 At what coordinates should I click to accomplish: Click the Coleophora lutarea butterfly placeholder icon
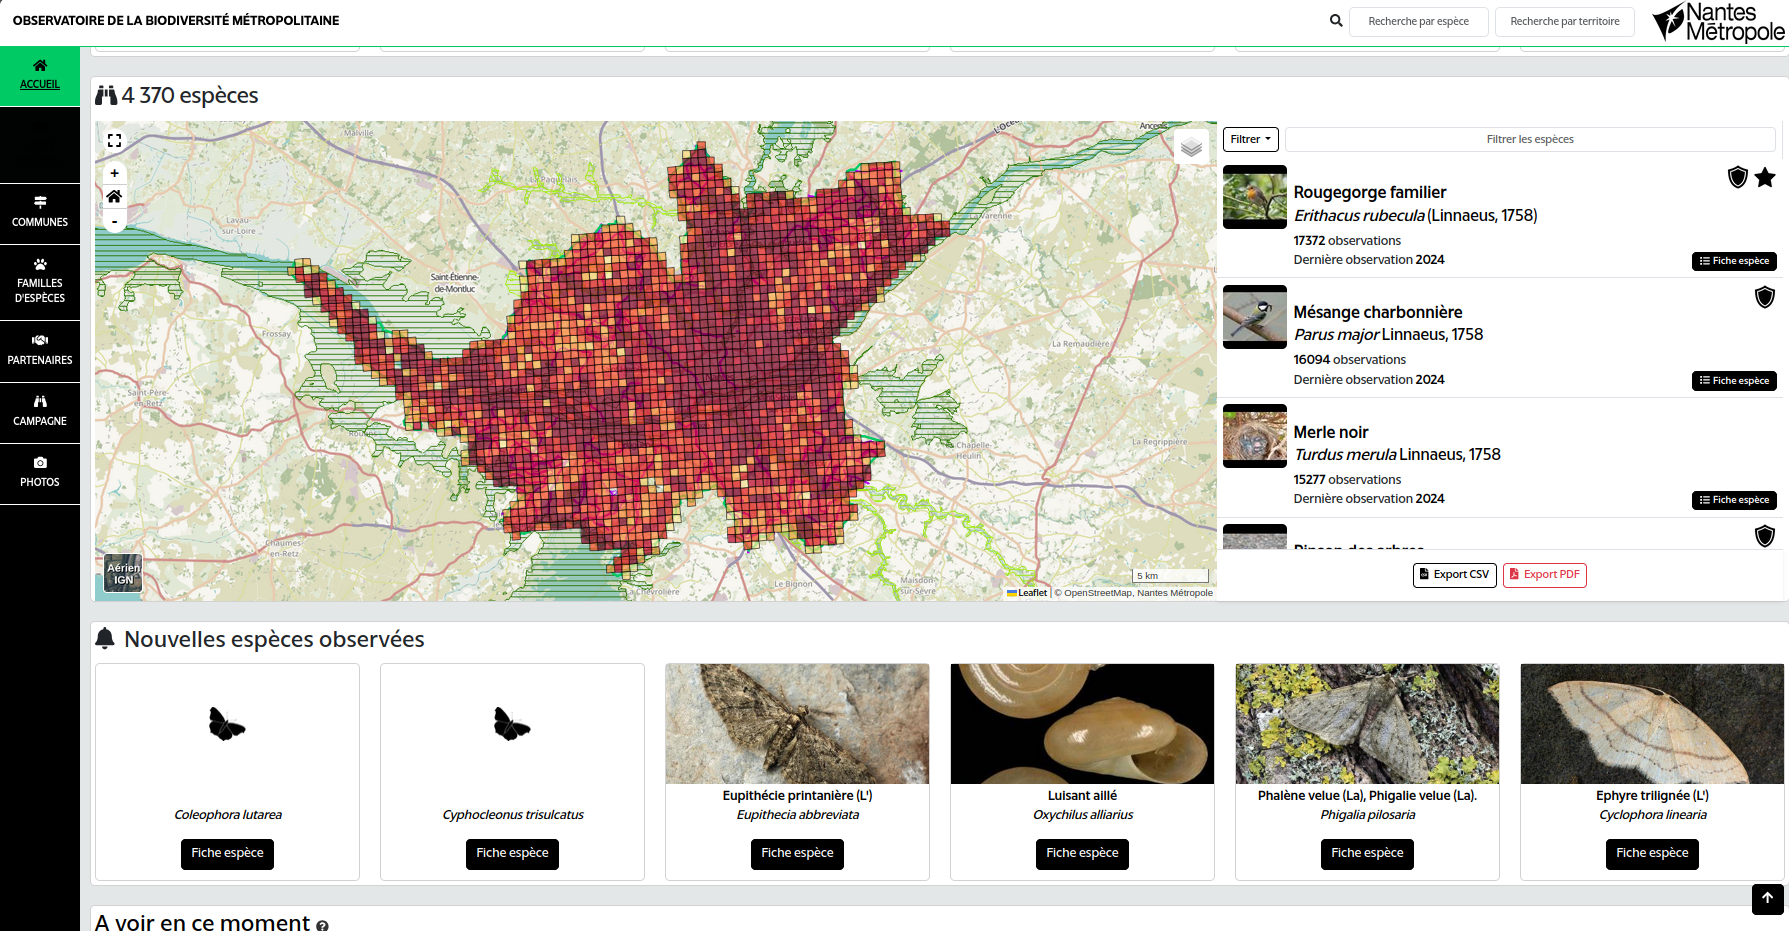(x=227, y=724)
